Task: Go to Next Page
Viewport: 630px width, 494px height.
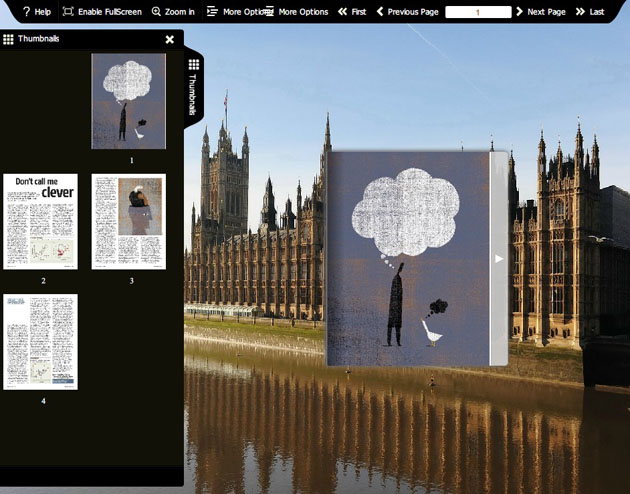Action: point(540,12)
